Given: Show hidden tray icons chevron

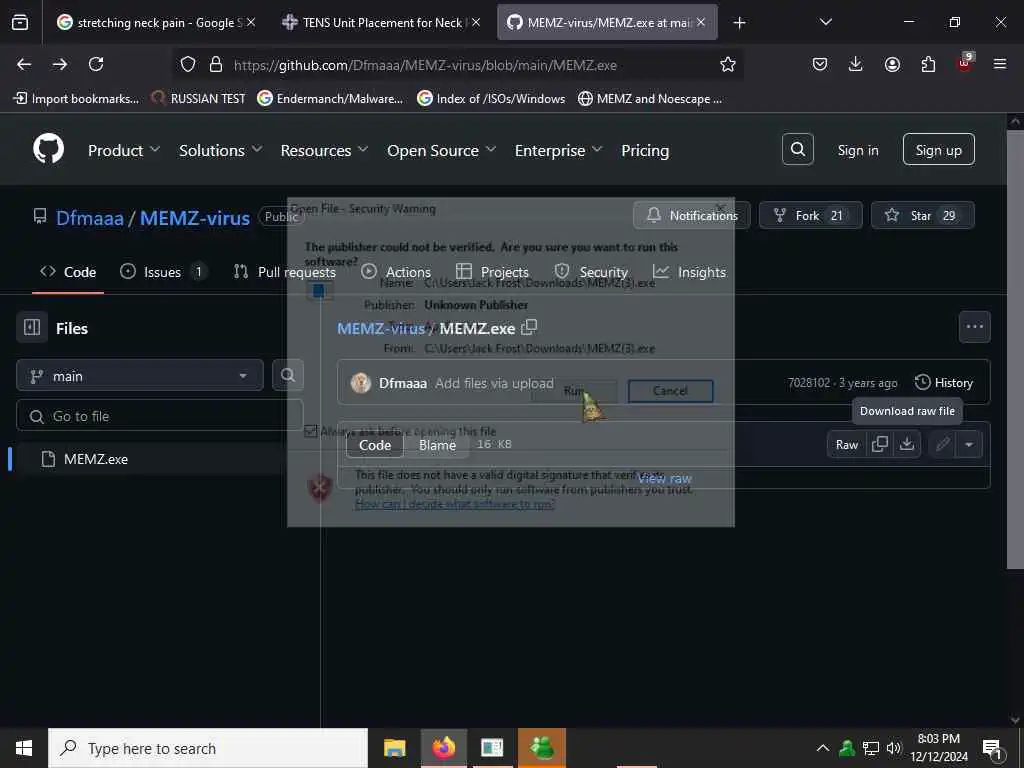Looking at the screenshot, I should [x=823, y=748].
